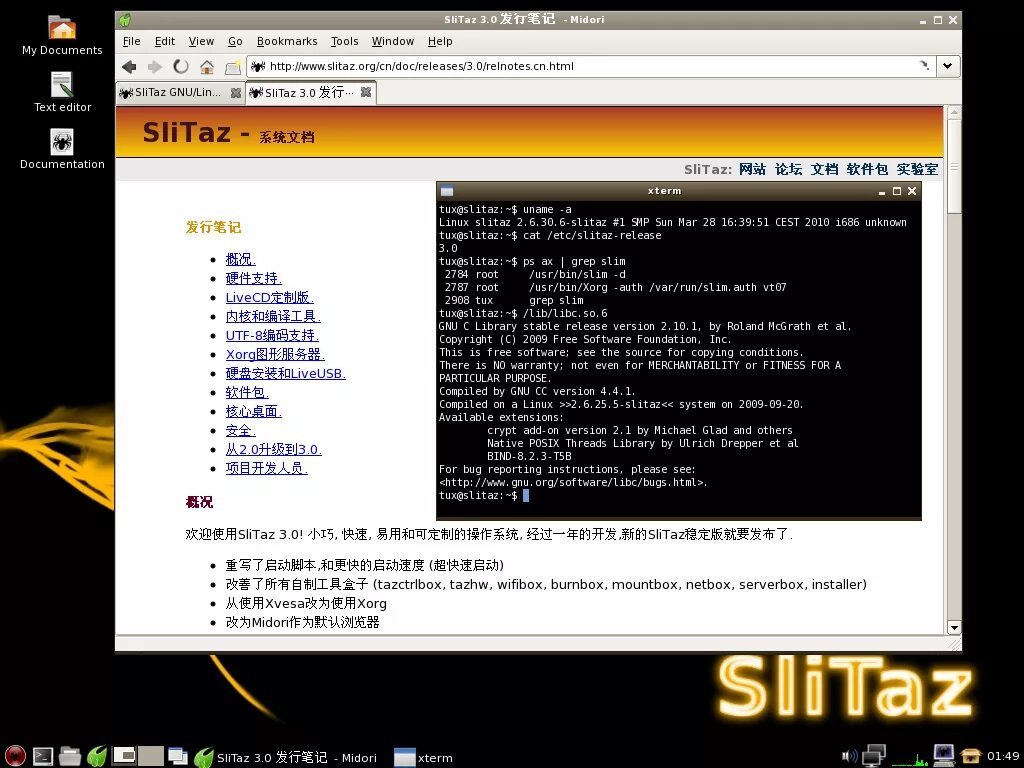The width and height of the screenshot is (1024, 768).
Task: Click the show desktop windows icon in taskbar
Action: (178, 756)
